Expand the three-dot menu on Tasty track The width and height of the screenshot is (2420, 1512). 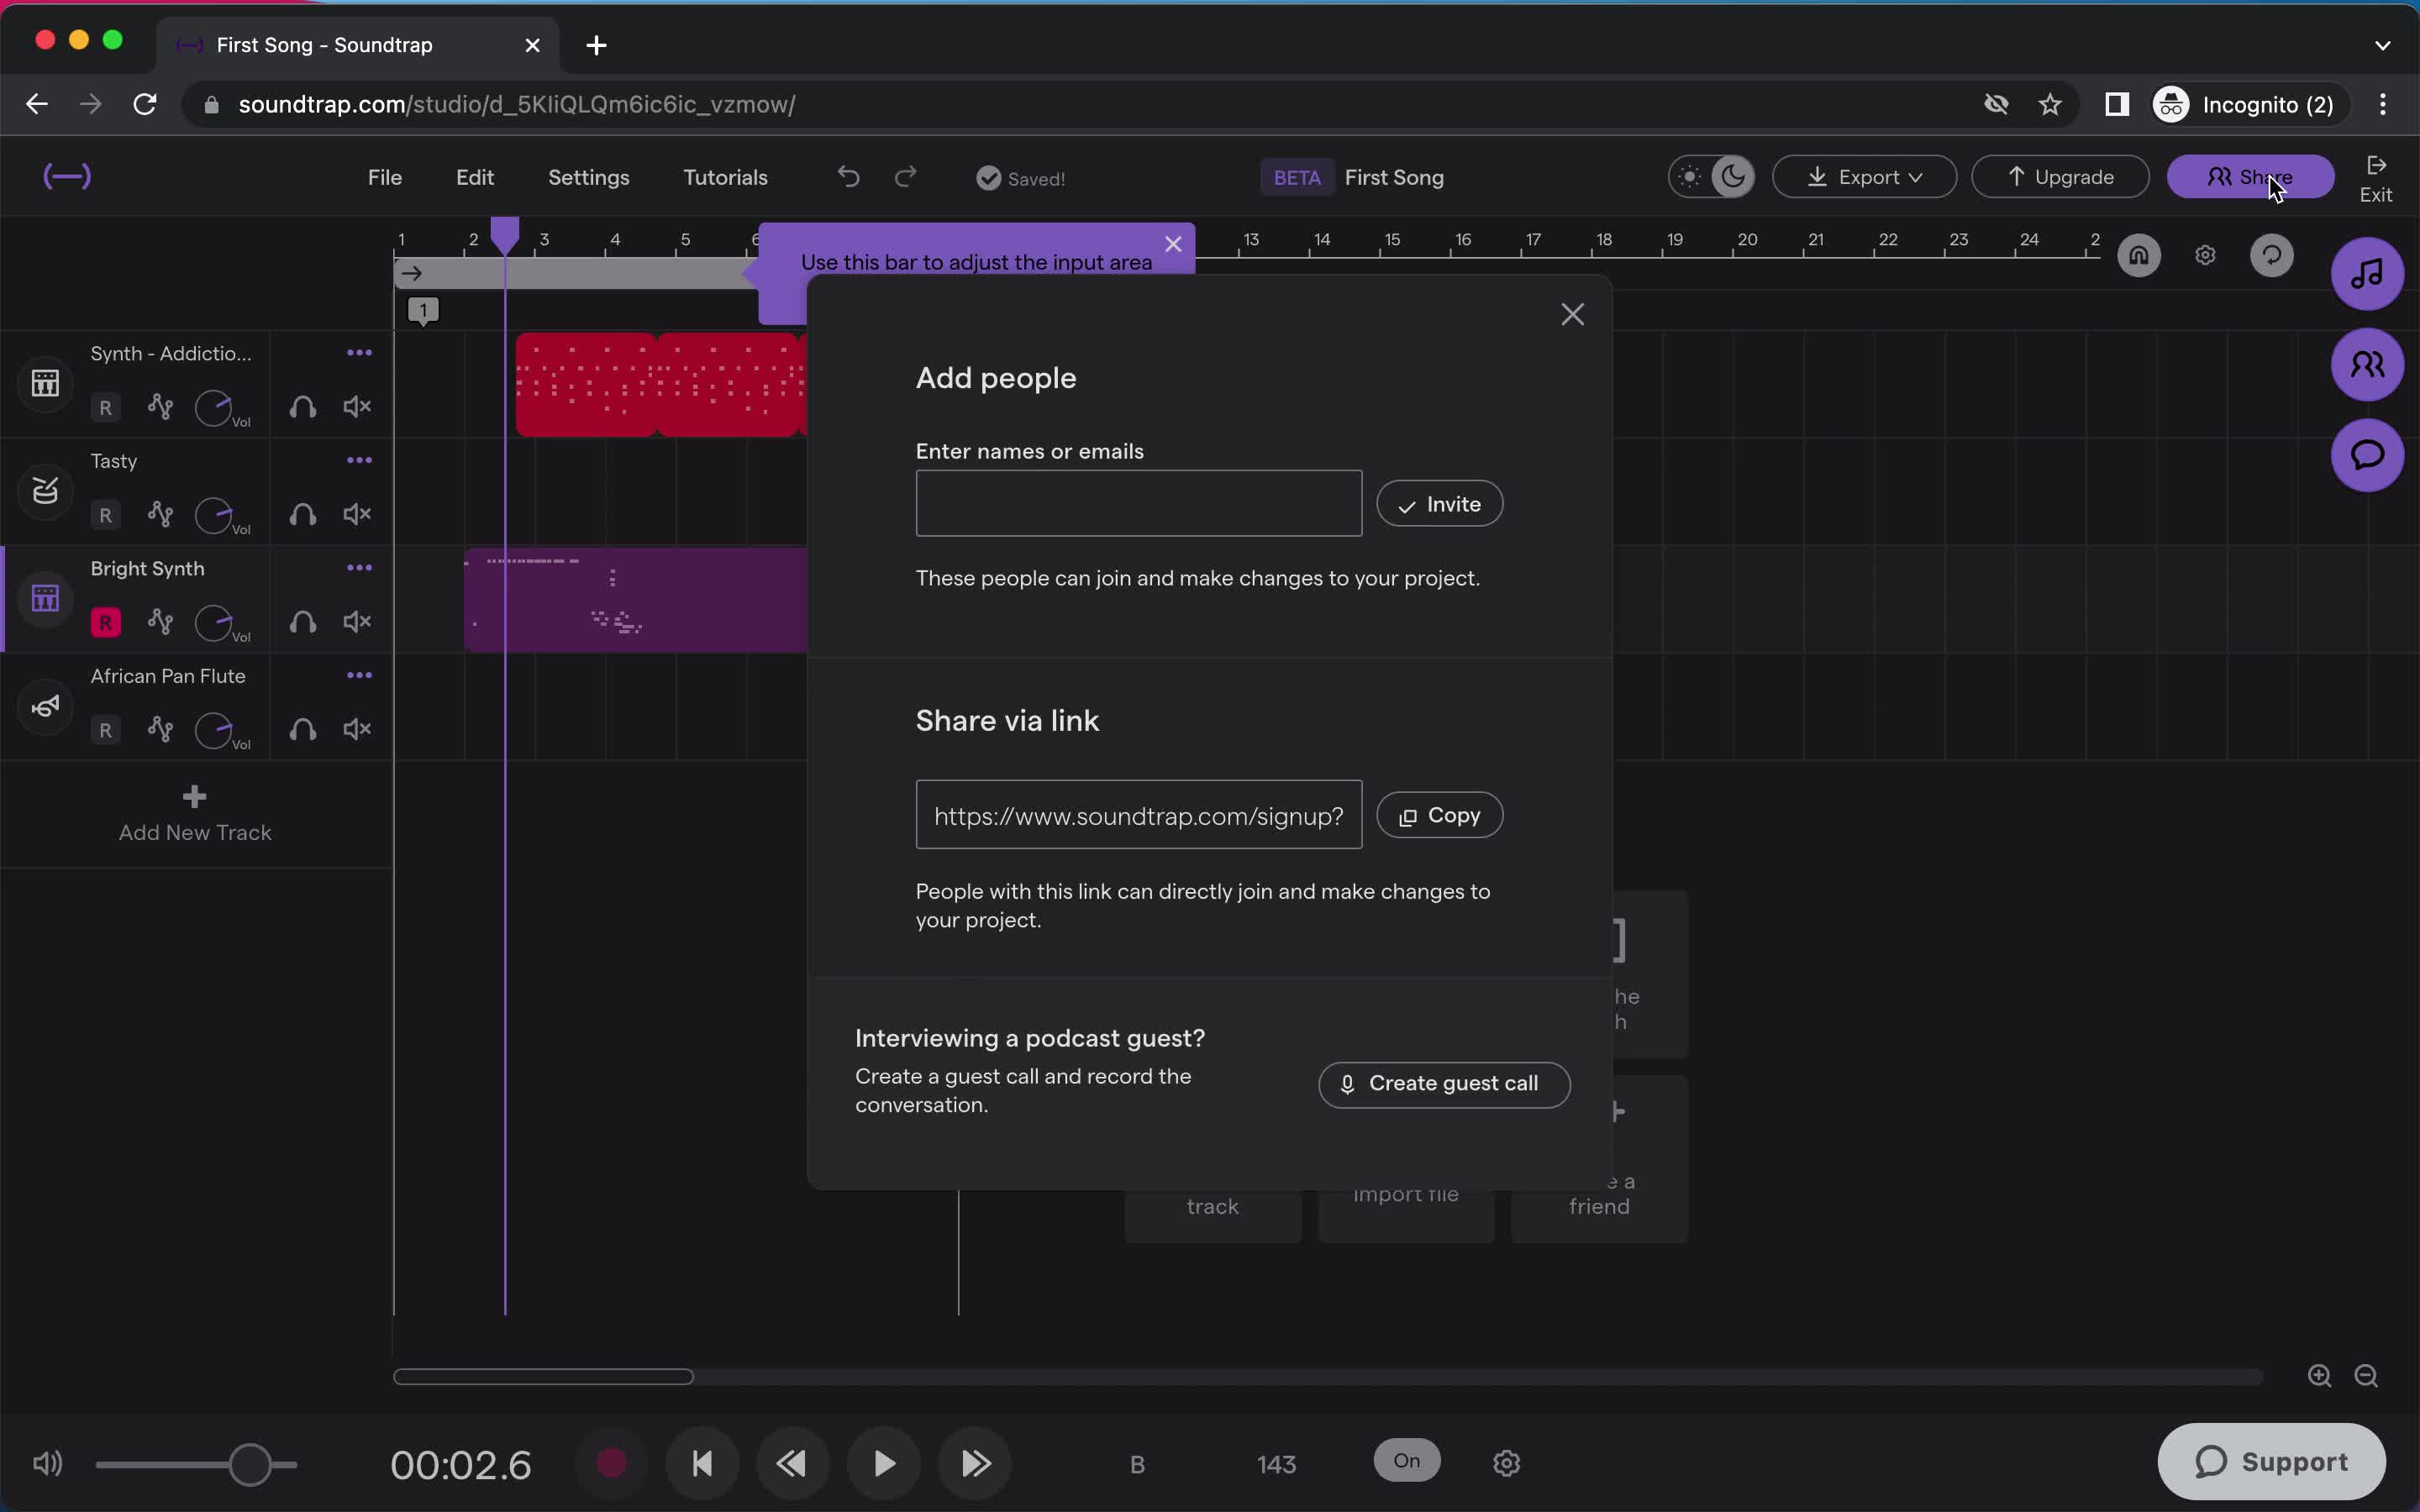click(359, 459)
